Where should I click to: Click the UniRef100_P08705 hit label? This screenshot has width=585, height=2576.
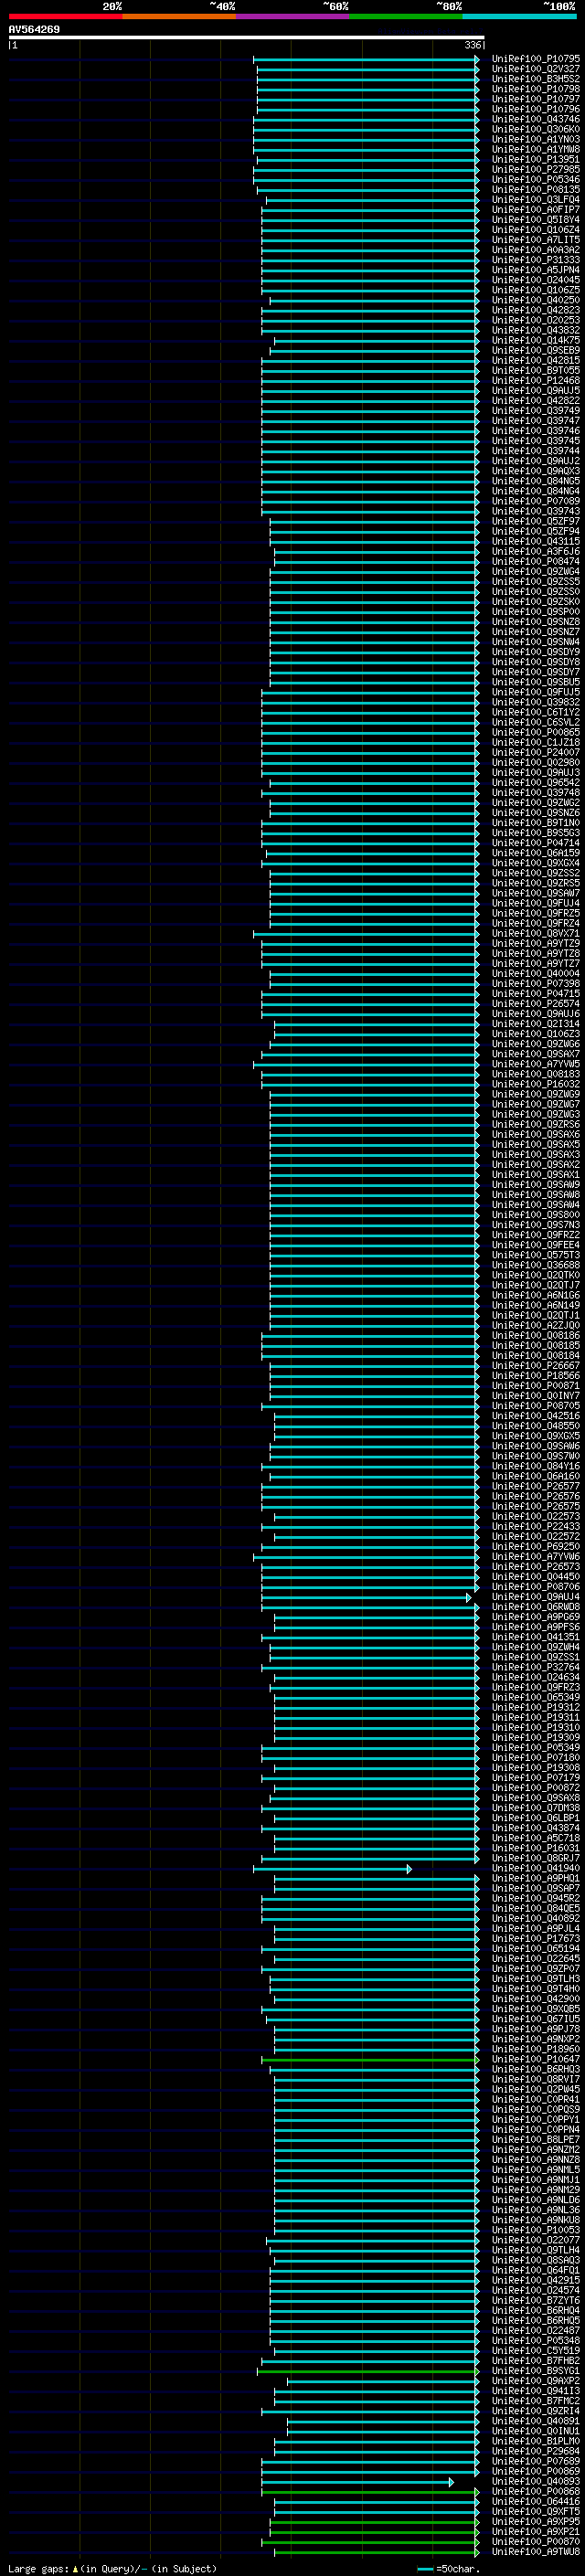click(535, 1405)
